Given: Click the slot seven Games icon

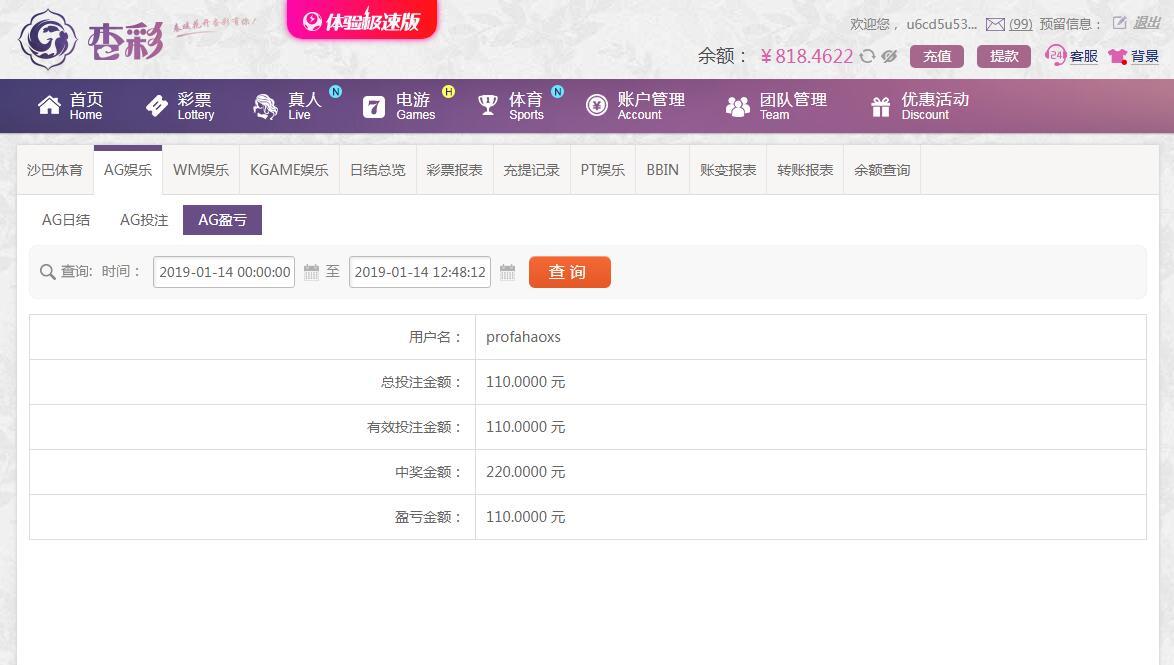Looking at the screenshot, I should [374, 106].
